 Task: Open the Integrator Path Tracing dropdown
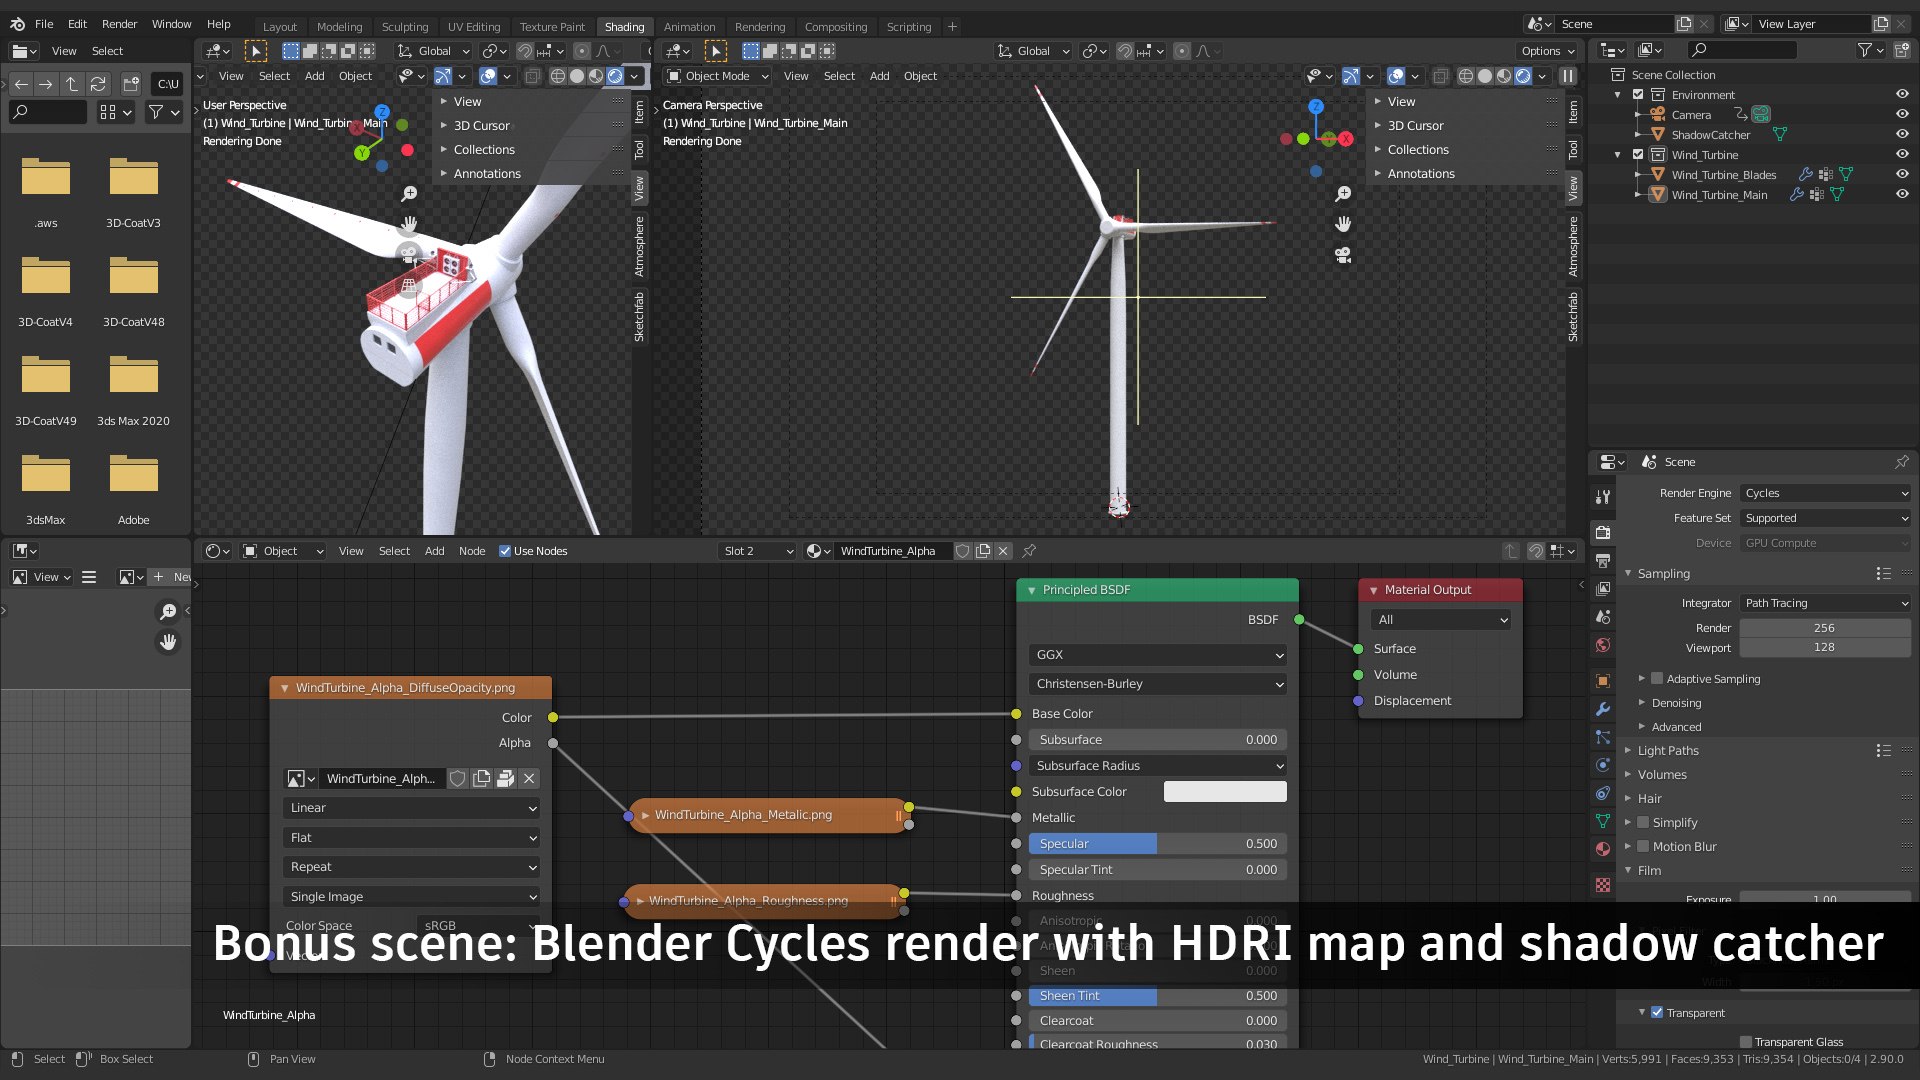(x=1825, y=603)
